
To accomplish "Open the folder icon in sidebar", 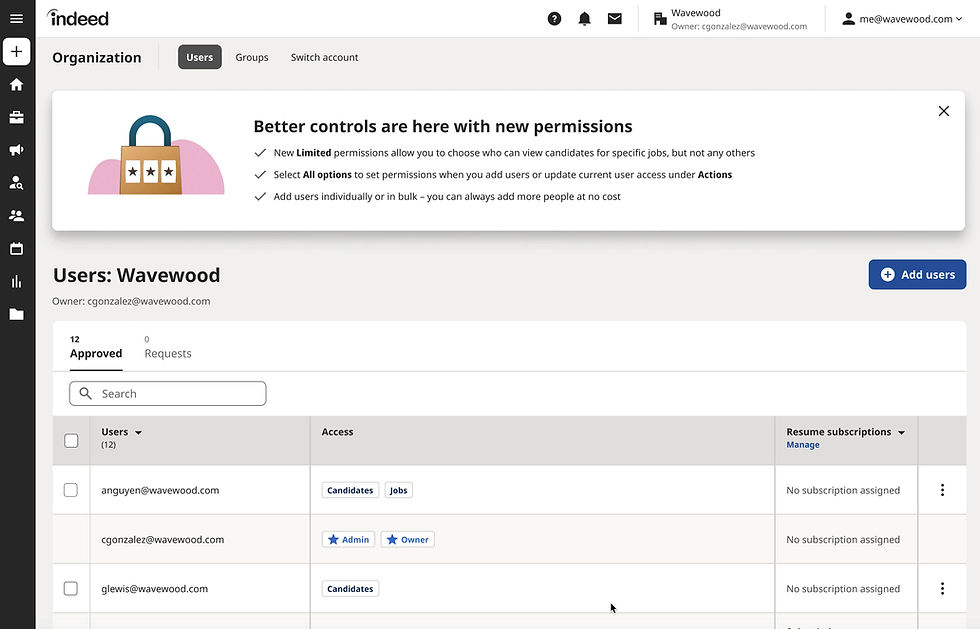I will (17, 314).
